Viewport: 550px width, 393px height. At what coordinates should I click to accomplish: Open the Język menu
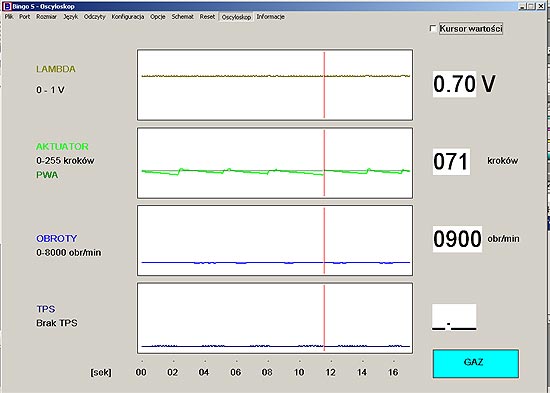71,17
